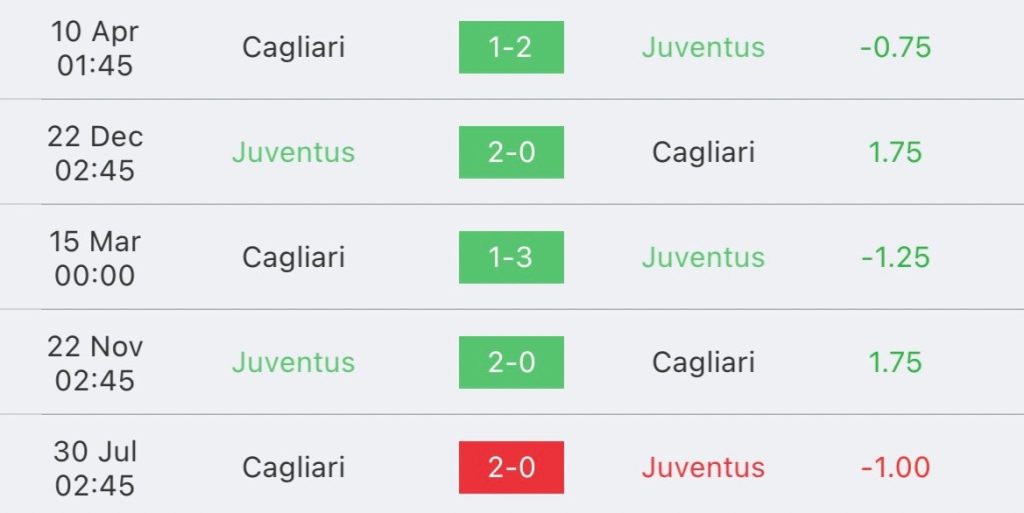Click the -0.75 handicap value

(895, 47)
